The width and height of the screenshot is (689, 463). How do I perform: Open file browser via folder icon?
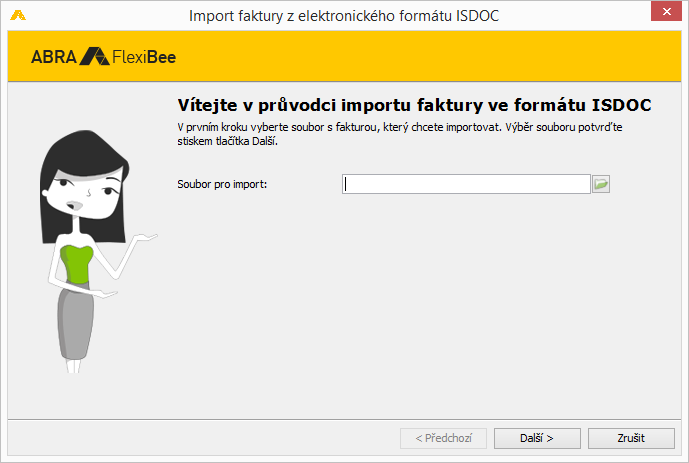(x=601, y=184)
